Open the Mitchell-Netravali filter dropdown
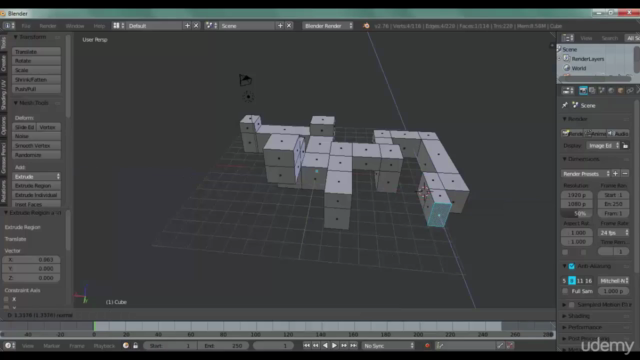Viewport: 640px width, 360px height. (613, 281)
